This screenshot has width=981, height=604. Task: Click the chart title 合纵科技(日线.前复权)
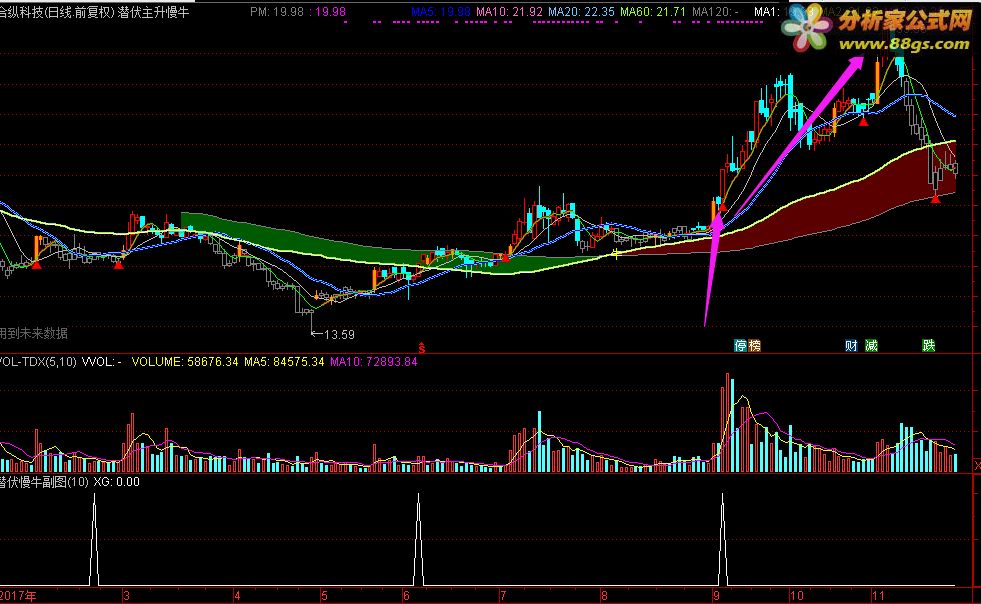[x=57, y=13]
